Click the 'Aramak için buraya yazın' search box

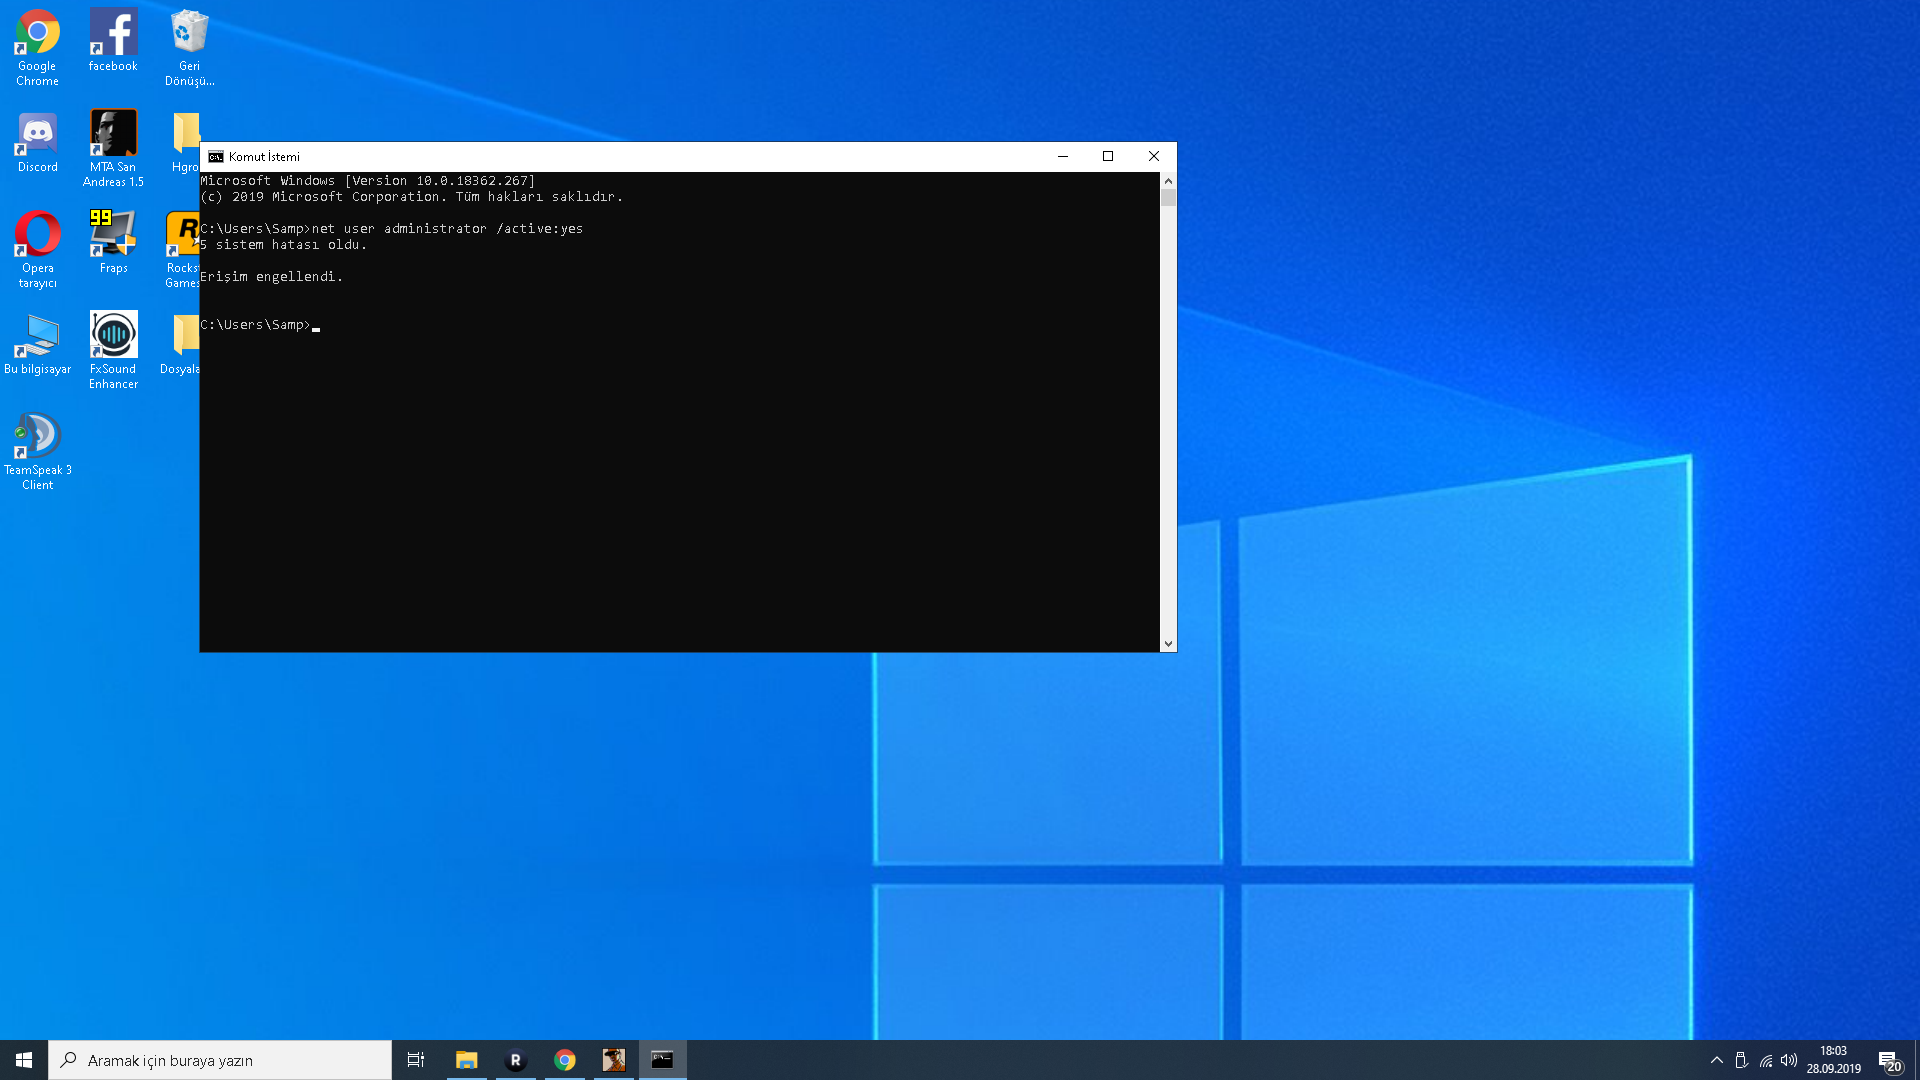(x=220, y=1060)
